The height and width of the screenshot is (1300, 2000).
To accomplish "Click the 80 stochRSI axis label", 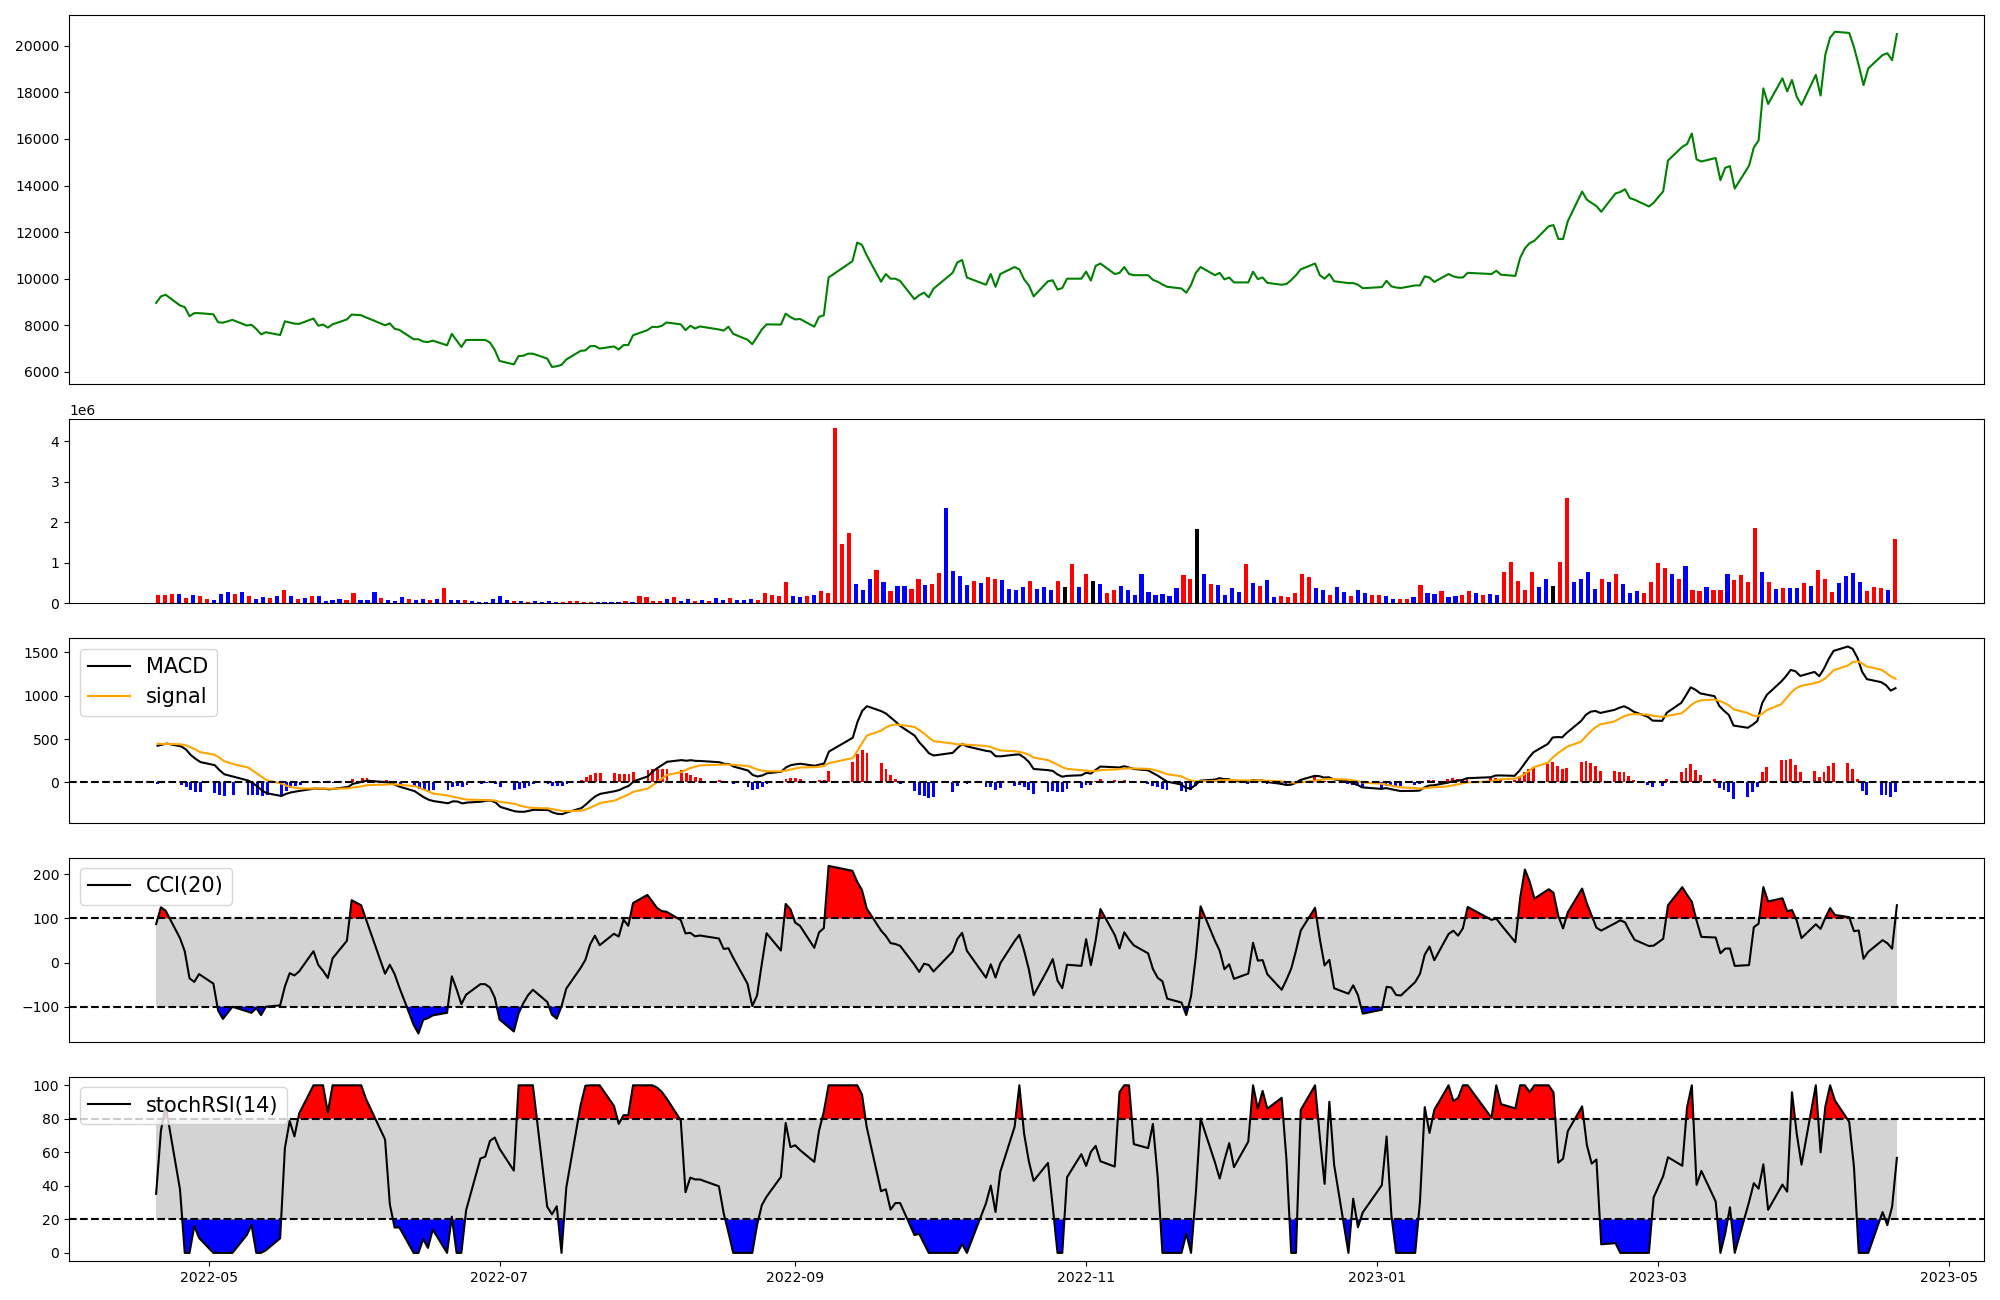I will coord(50,1119).
